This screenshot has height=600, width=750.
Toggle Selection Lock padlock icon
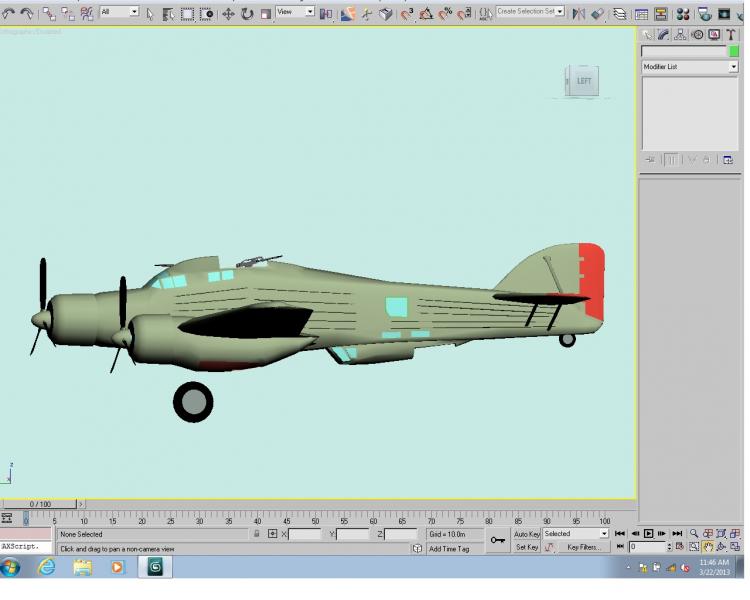(256, 533)
